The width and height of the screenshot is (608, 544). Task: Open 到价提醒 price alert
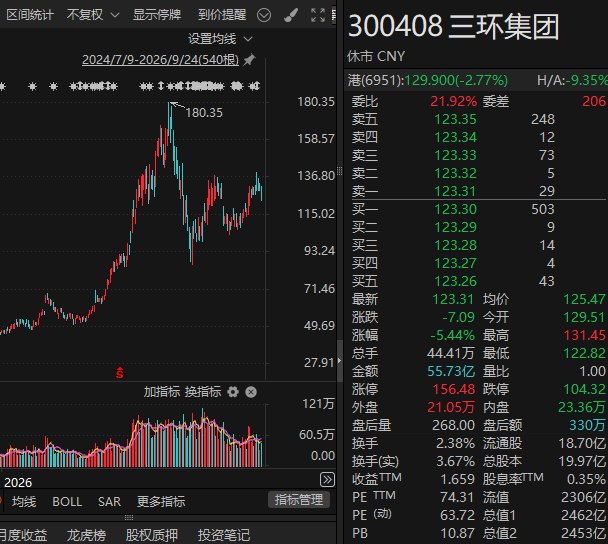tap(222, 15)
